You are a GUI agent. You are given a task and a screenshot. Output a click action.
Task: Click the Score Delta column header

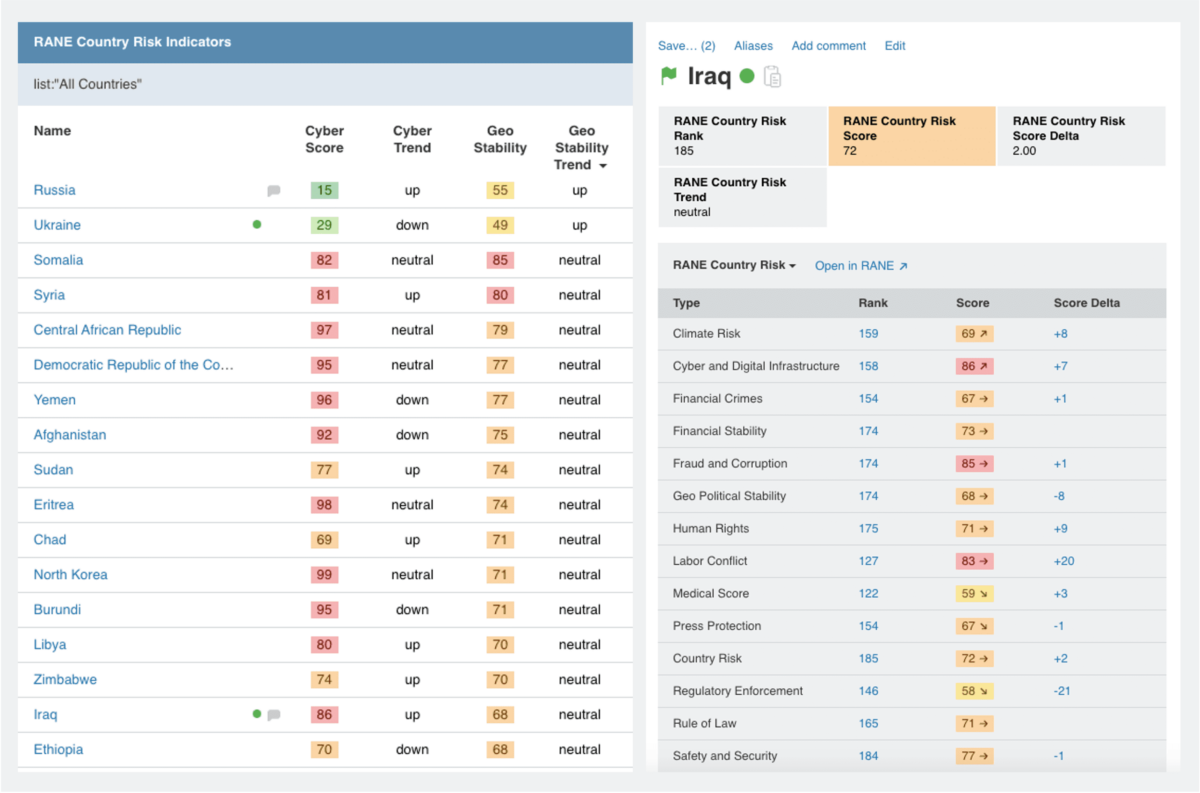(1087, 303)
